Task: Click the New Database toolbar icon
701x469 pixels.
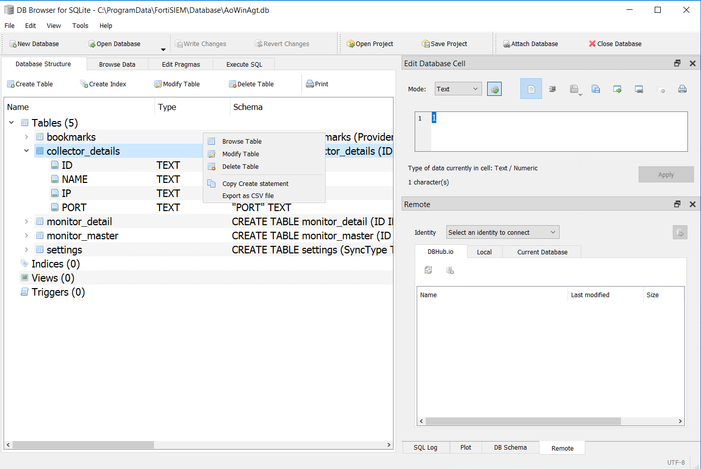Action: click(x=12, y=44)
